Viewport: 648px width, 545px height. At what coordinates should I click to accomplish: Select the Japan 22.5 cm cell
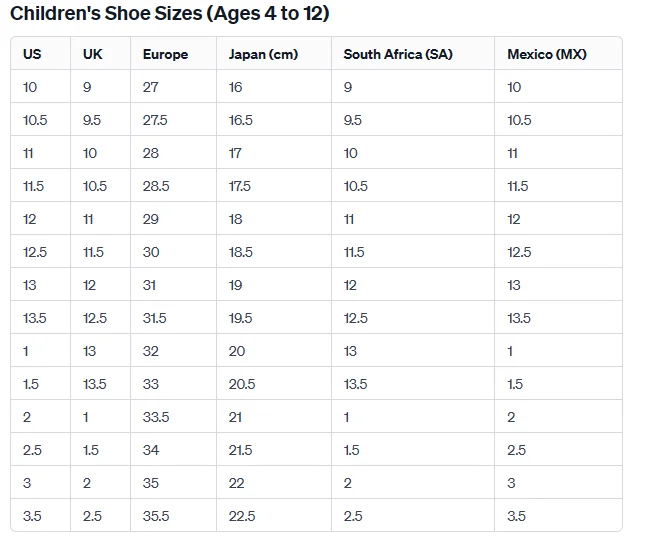(242, 516)
